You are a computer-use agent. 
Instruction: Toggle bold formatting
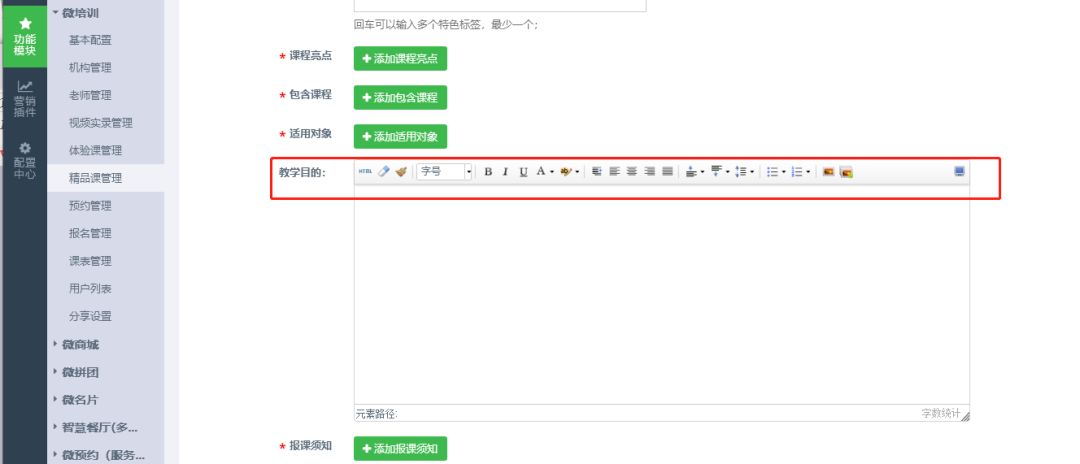pos(488,171)
